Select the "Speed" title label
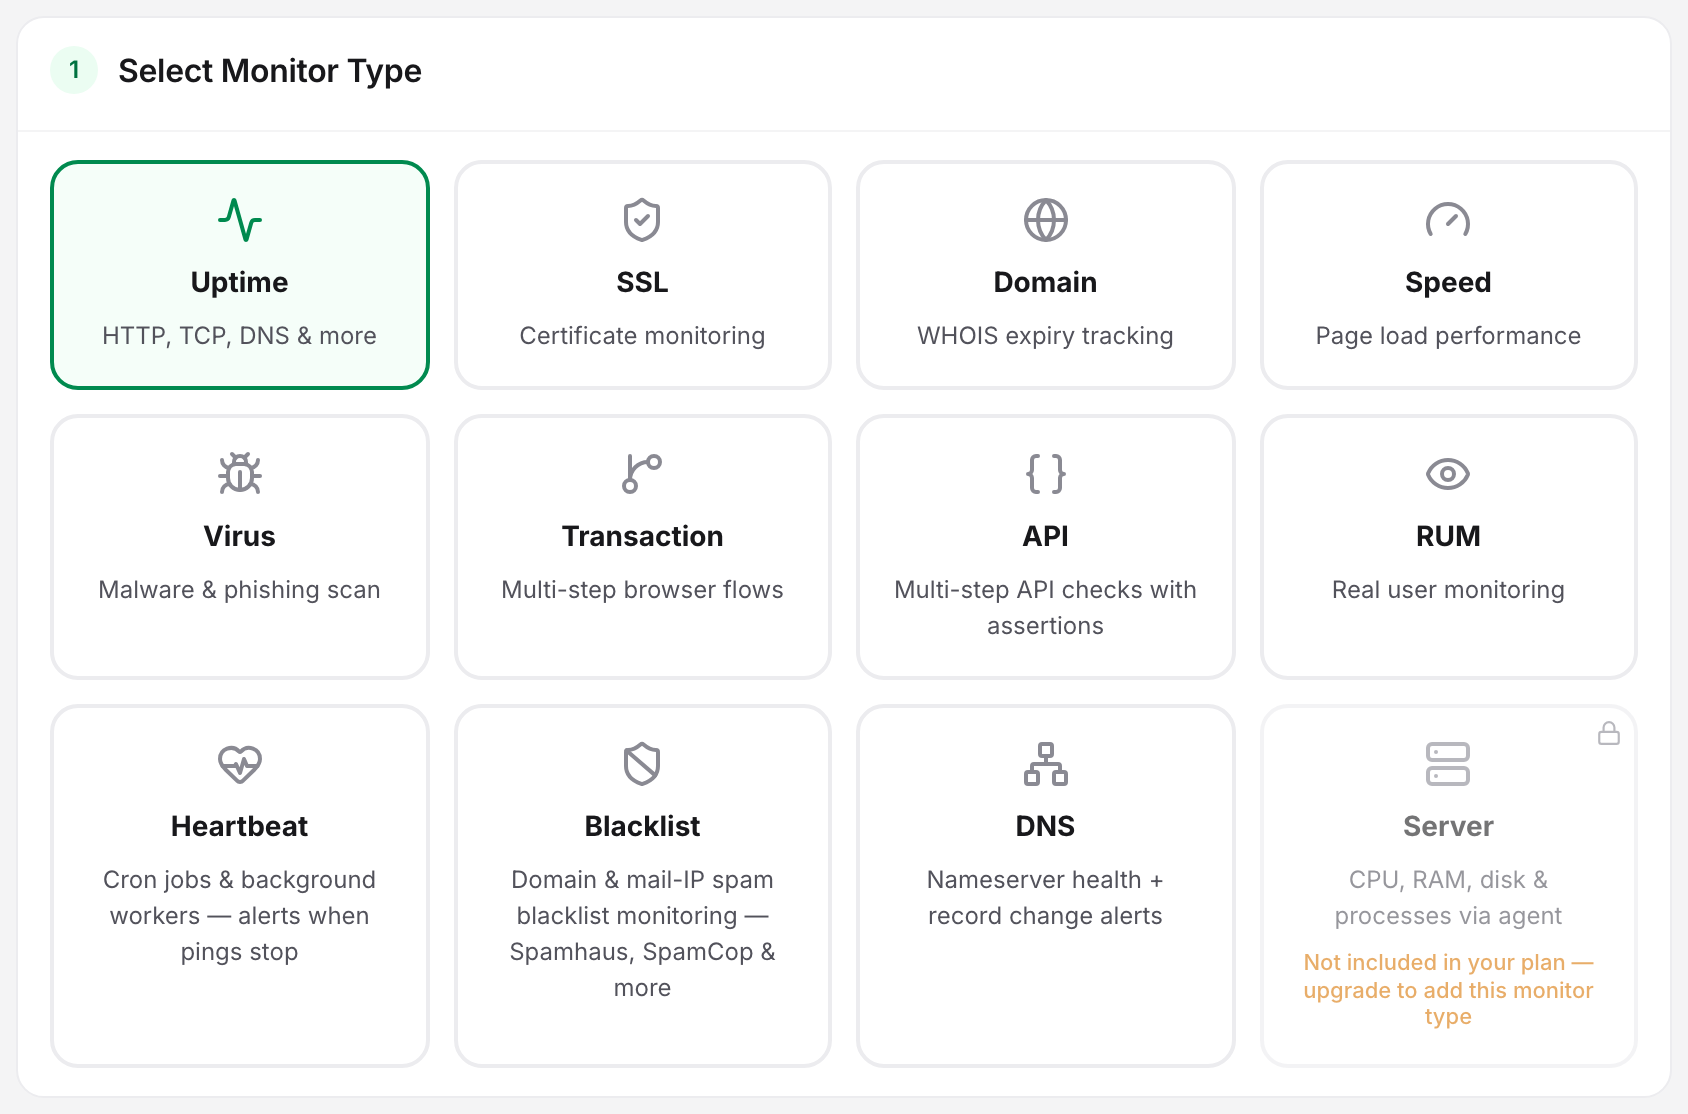Screen dimensions: 1688x1114 [1448, 282]
